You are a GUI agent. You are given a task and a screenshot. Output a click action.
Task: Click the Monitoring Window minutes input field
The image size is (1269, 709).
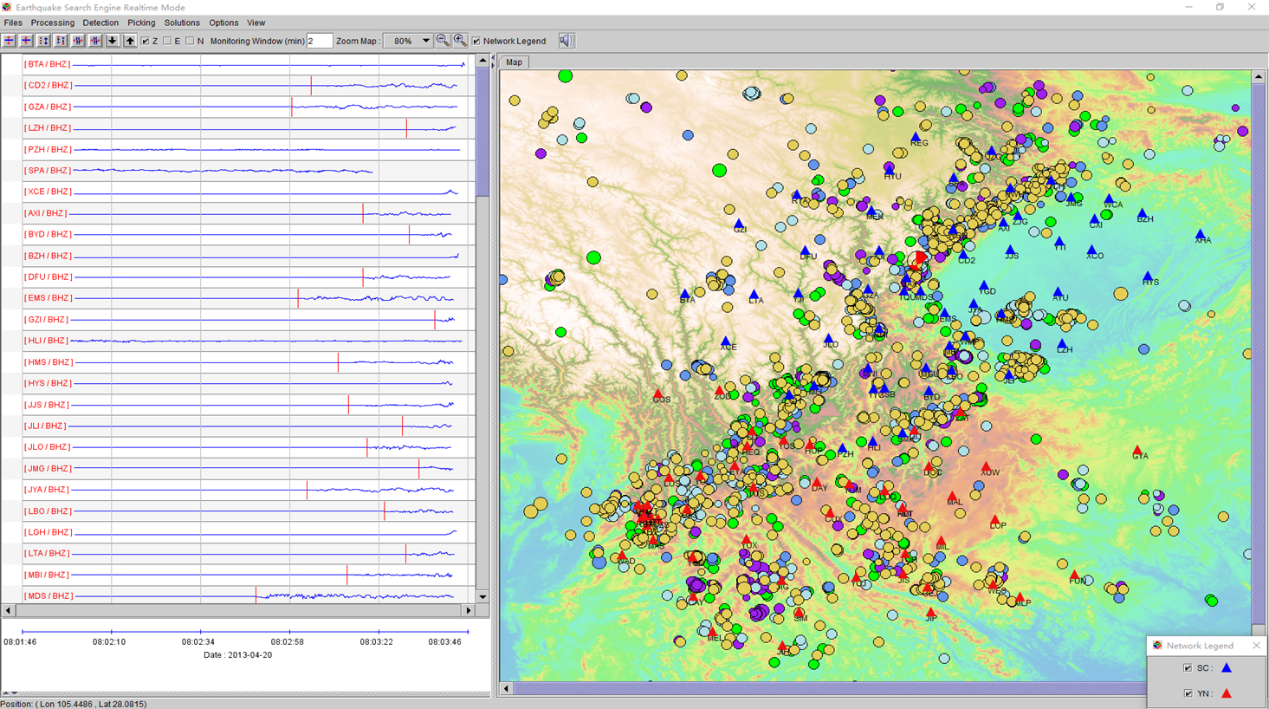320,41
